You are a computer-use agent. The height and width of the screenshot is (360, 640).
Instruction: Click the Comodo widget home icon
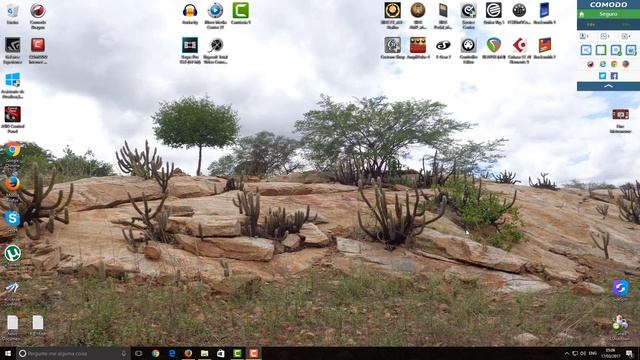click(x=582, y=14)
